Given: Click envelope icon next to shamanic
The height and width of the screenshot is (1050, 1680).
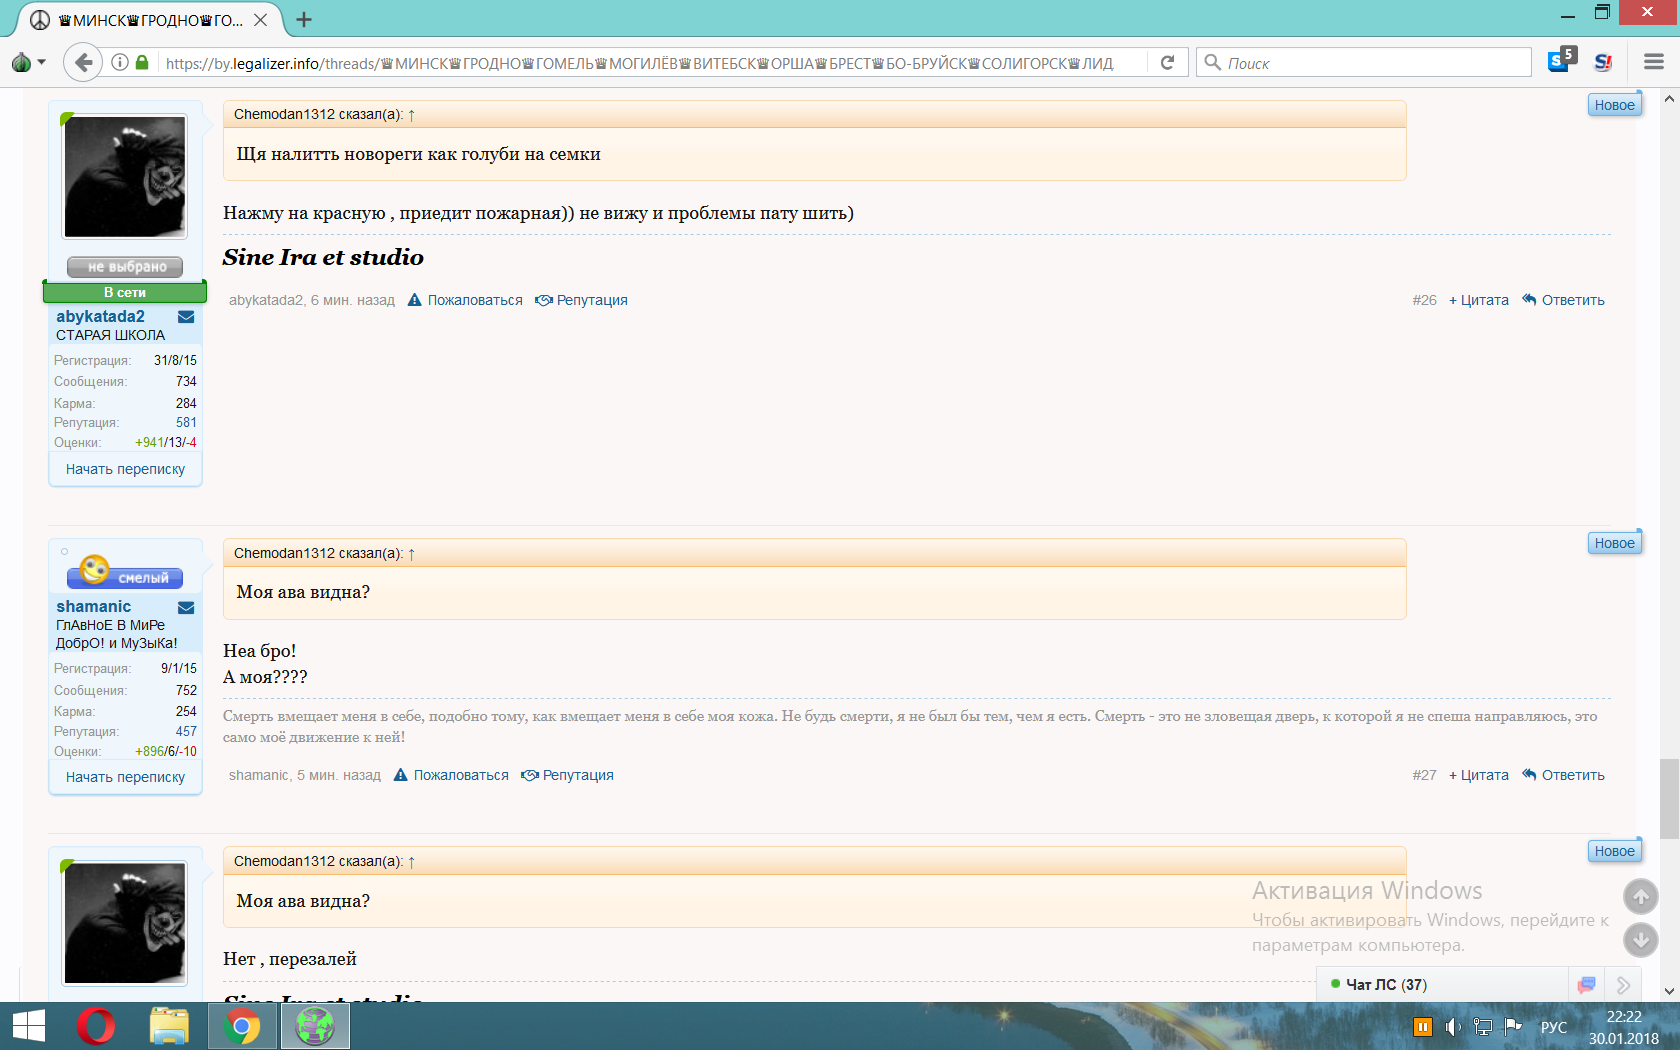Looking at the screenshot, I should 186,607.
